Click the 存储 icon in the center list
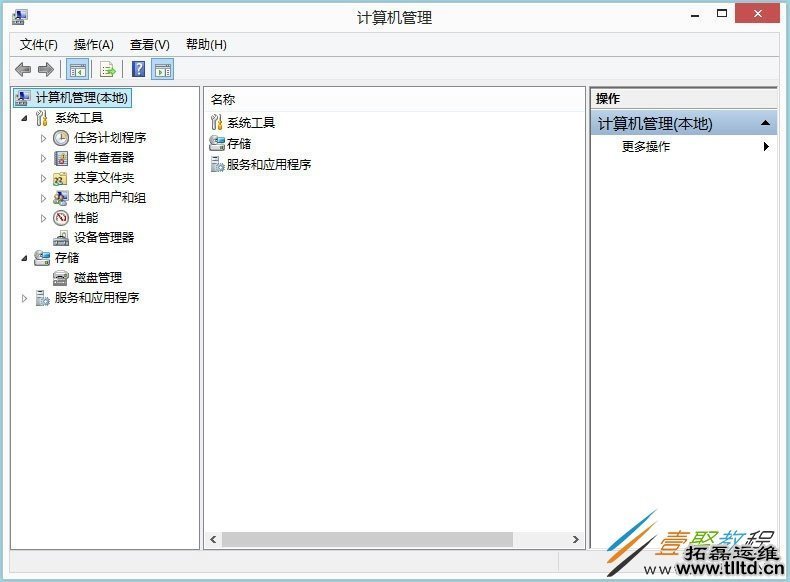790x582 pixels. [217, 144]
